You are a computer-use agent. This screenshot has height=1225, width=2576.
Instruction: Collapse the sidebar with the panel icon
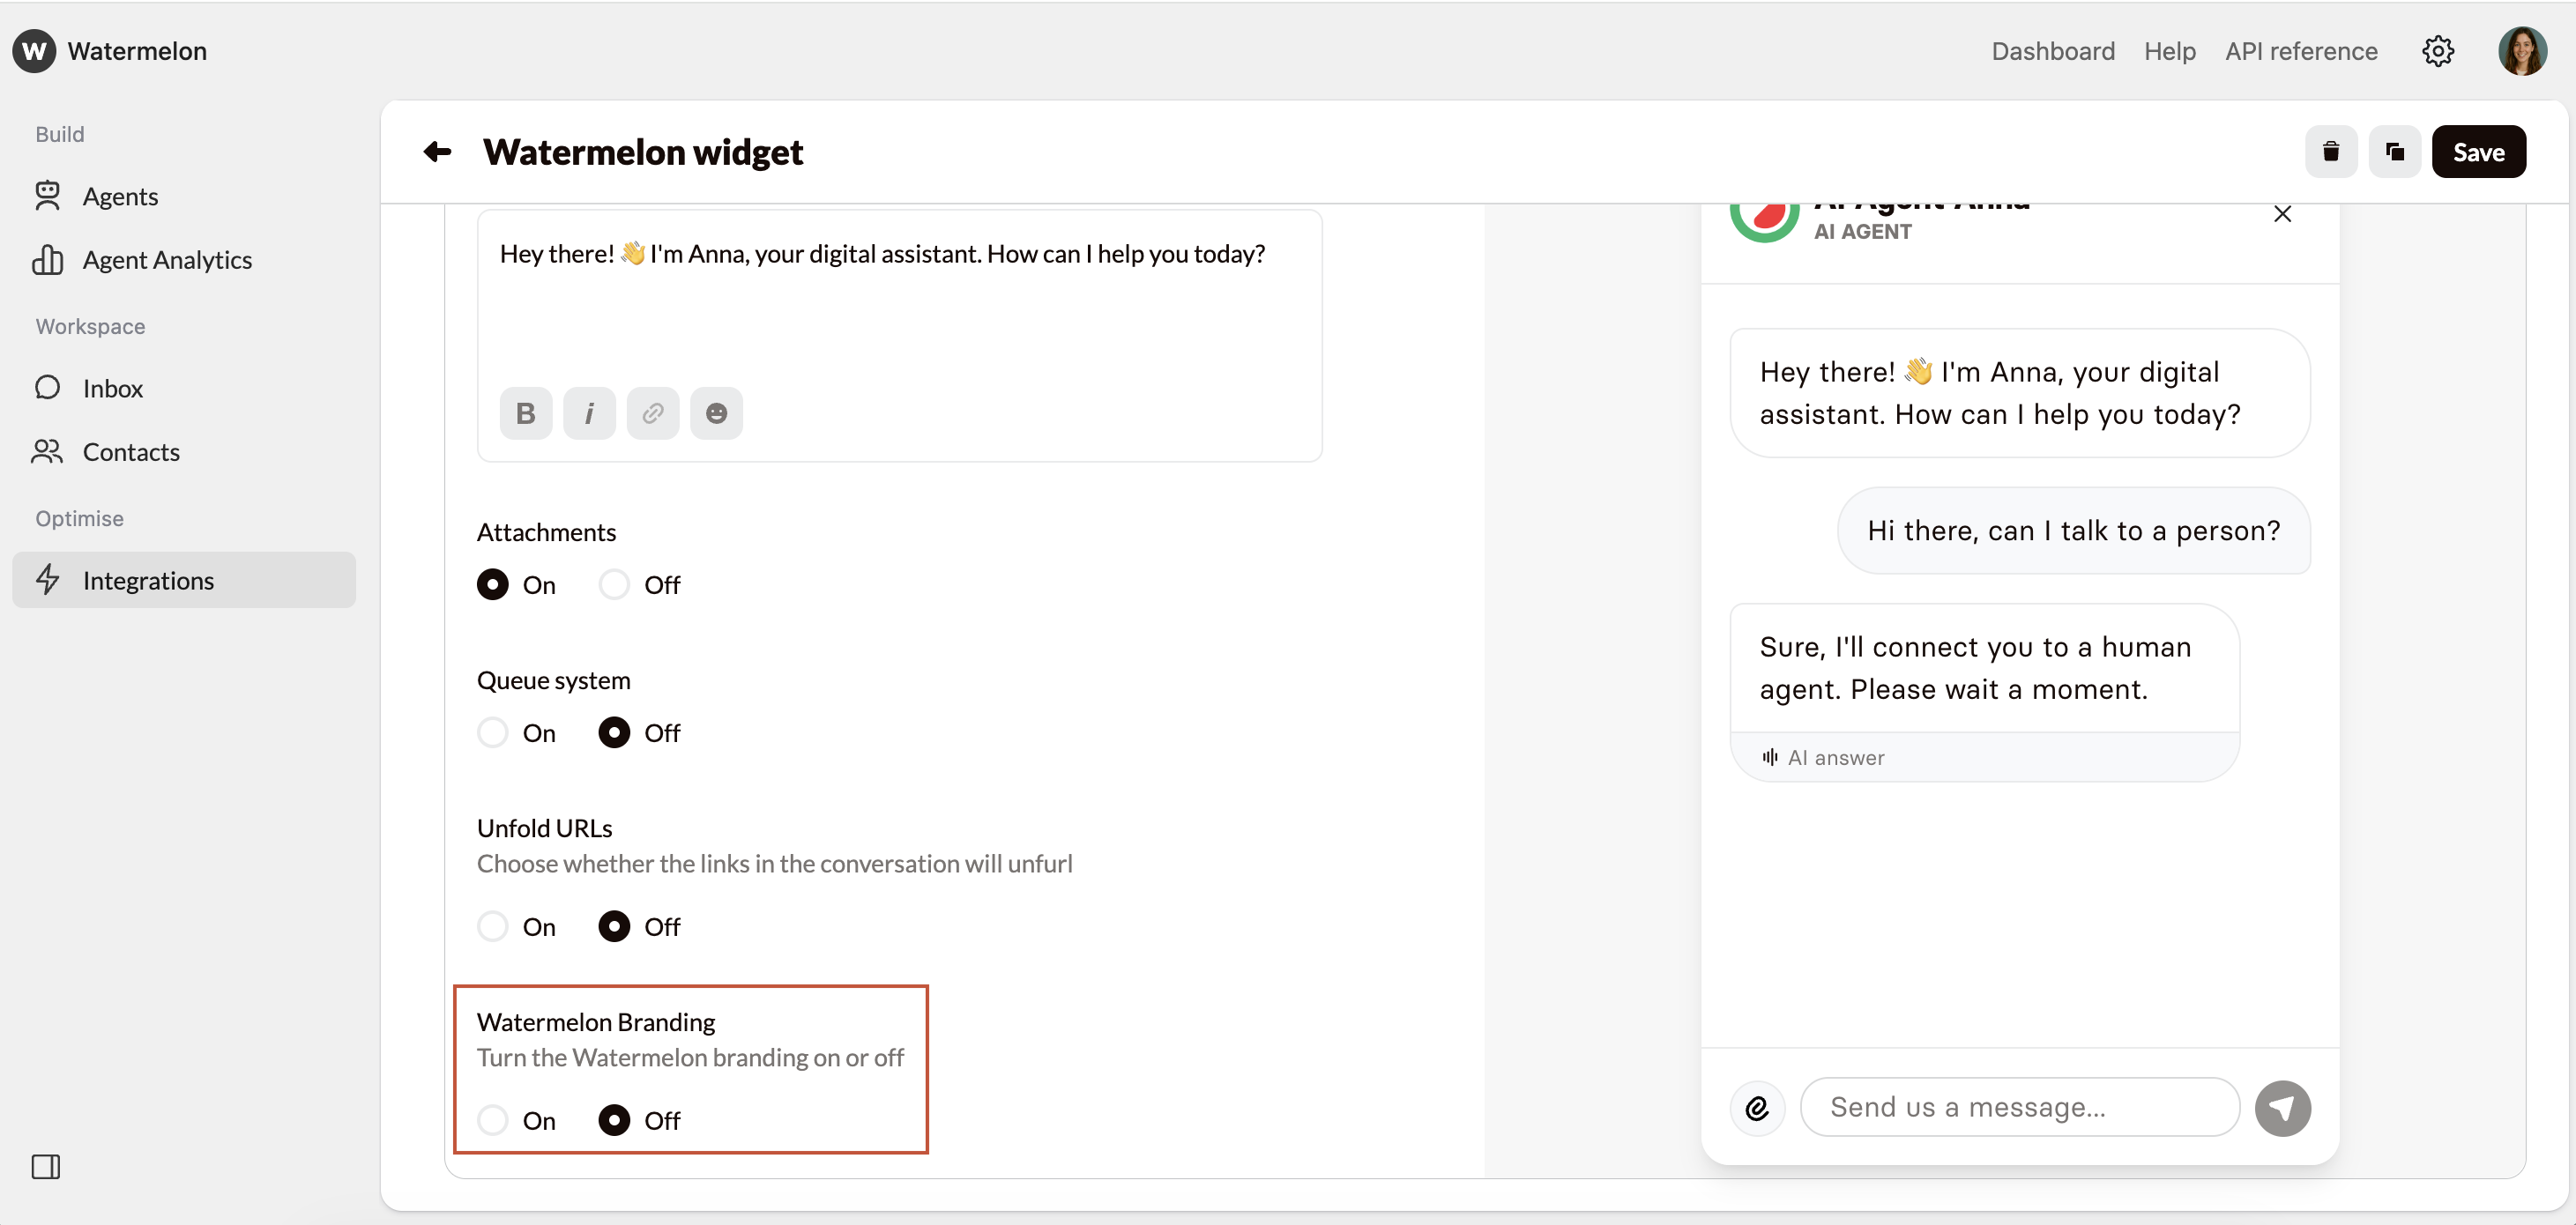(x=46, y=1166)
